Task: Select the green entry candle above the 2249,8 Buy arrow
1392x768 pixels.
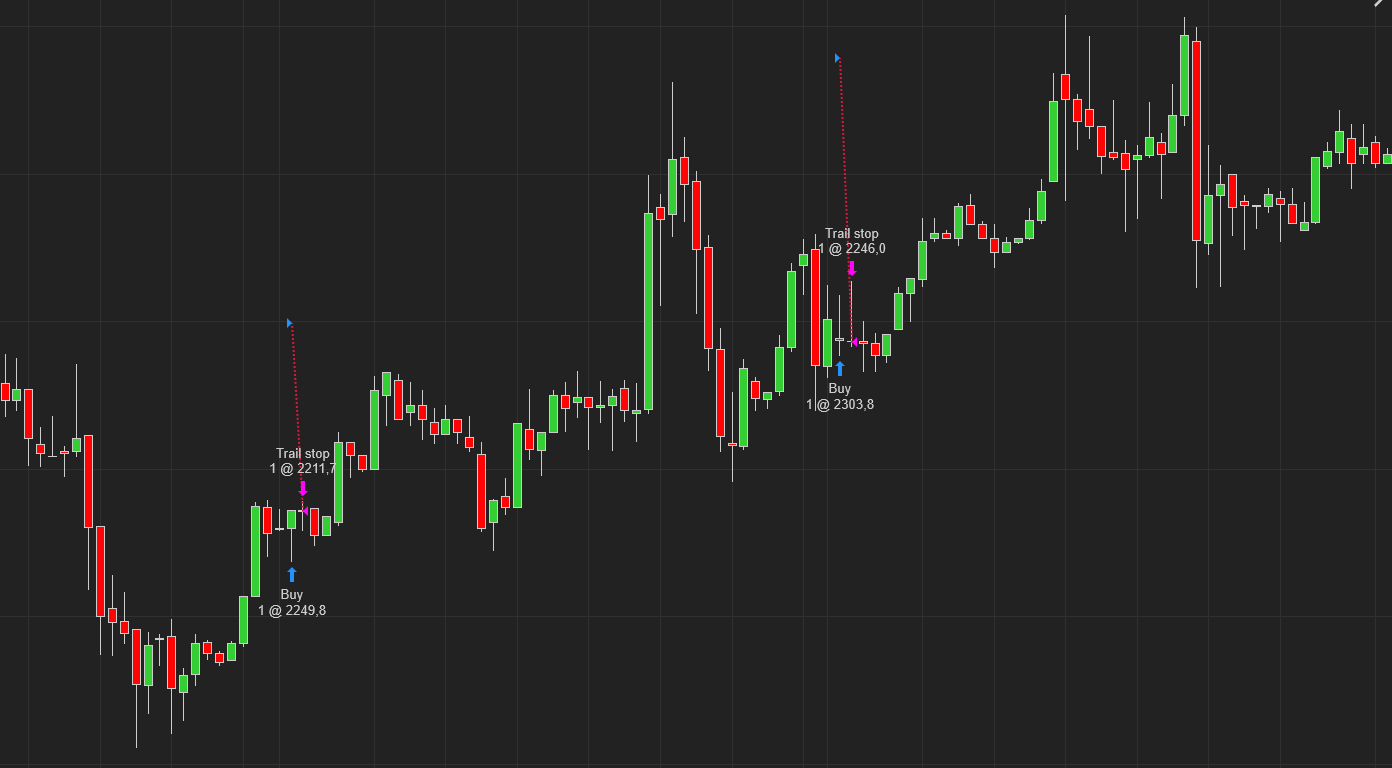Action: tap(292, 519)
